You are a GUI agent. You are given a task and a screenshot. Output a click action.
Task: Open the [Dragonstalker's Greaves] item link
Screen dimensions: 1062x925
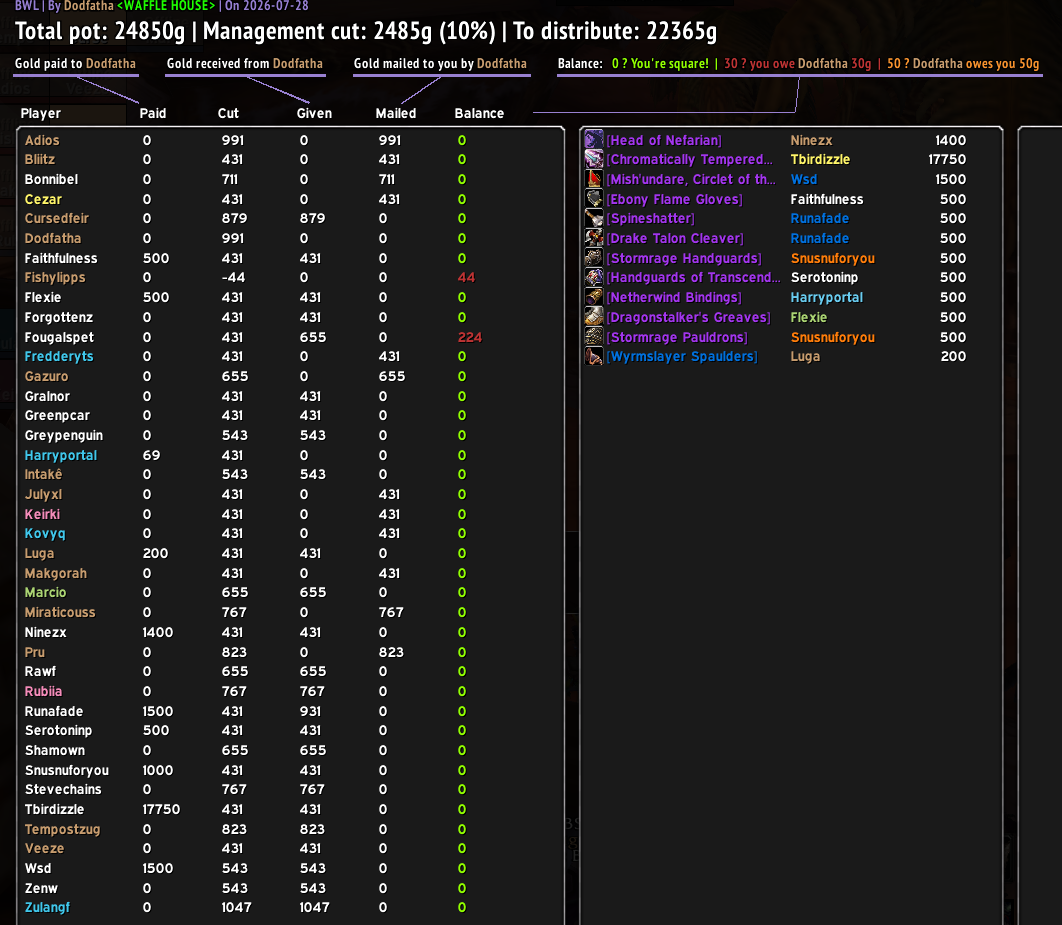tap(688, 318)
